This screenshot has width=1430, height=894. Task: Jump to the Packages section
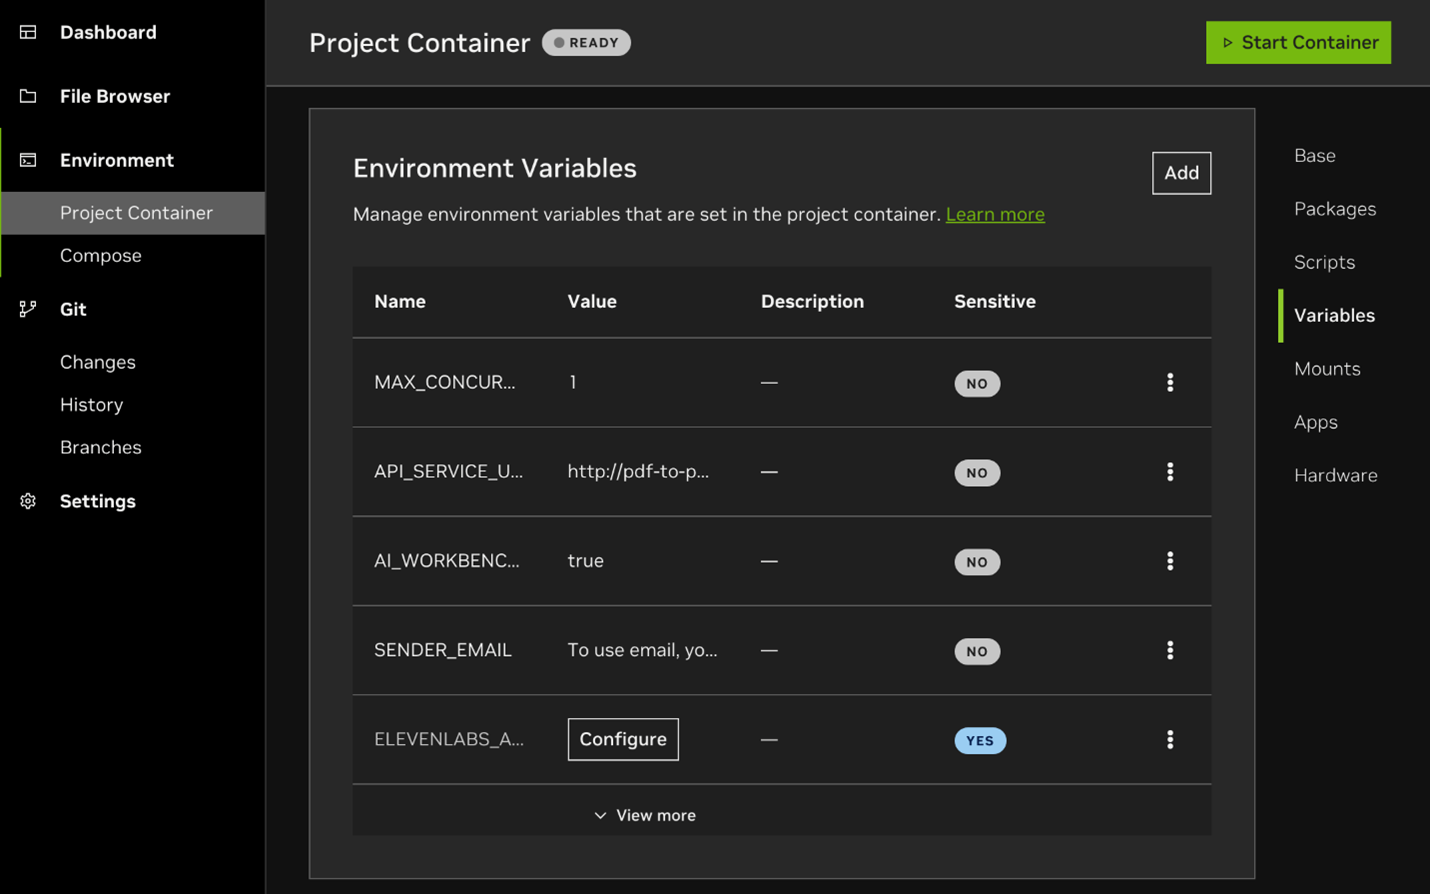(1335, 209)
